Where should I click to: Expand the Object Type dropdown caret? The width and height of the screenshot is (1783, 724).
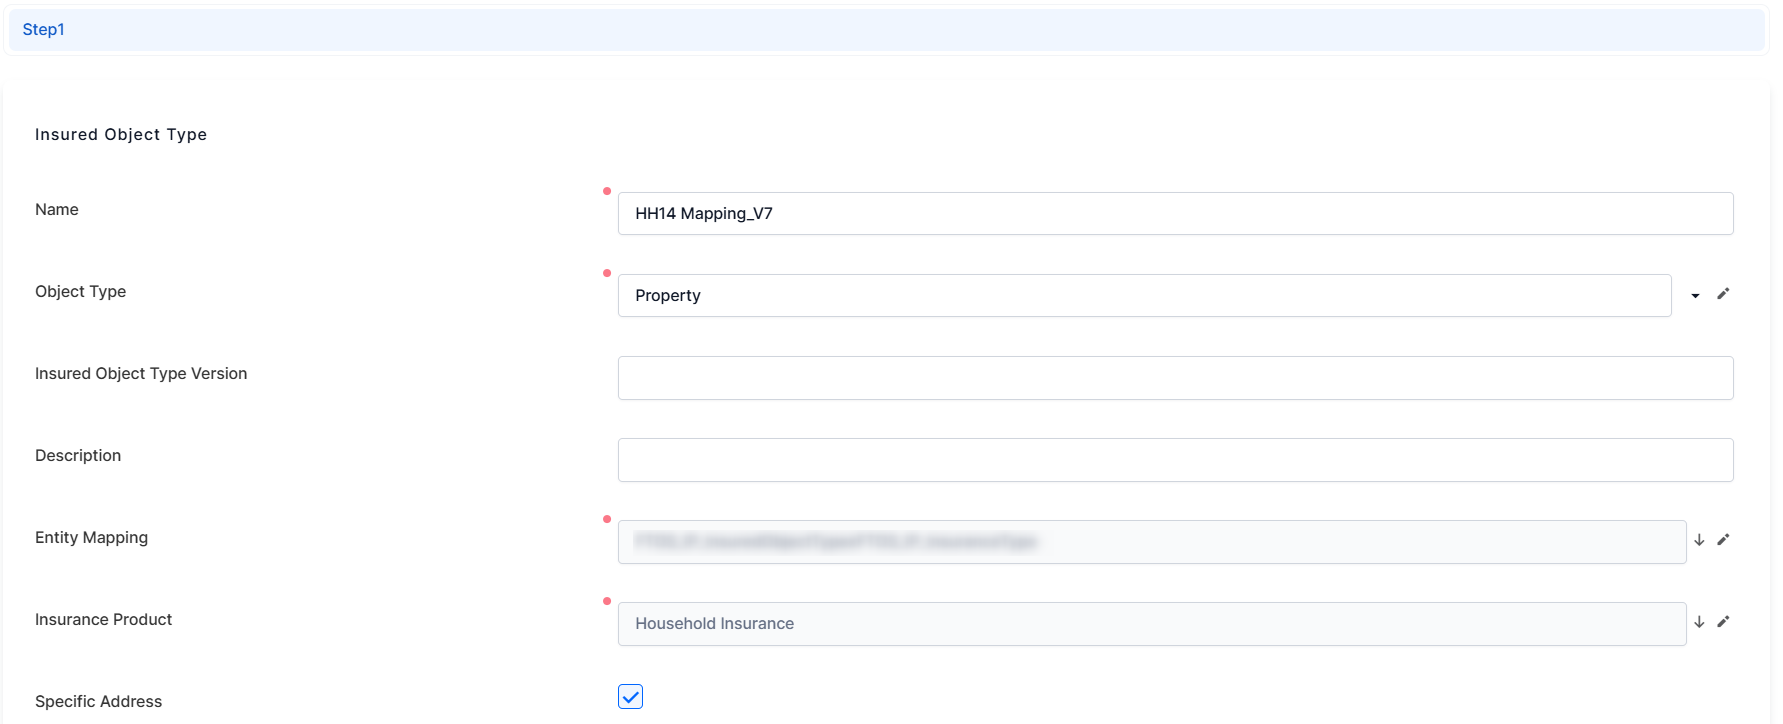[1695, 296]
